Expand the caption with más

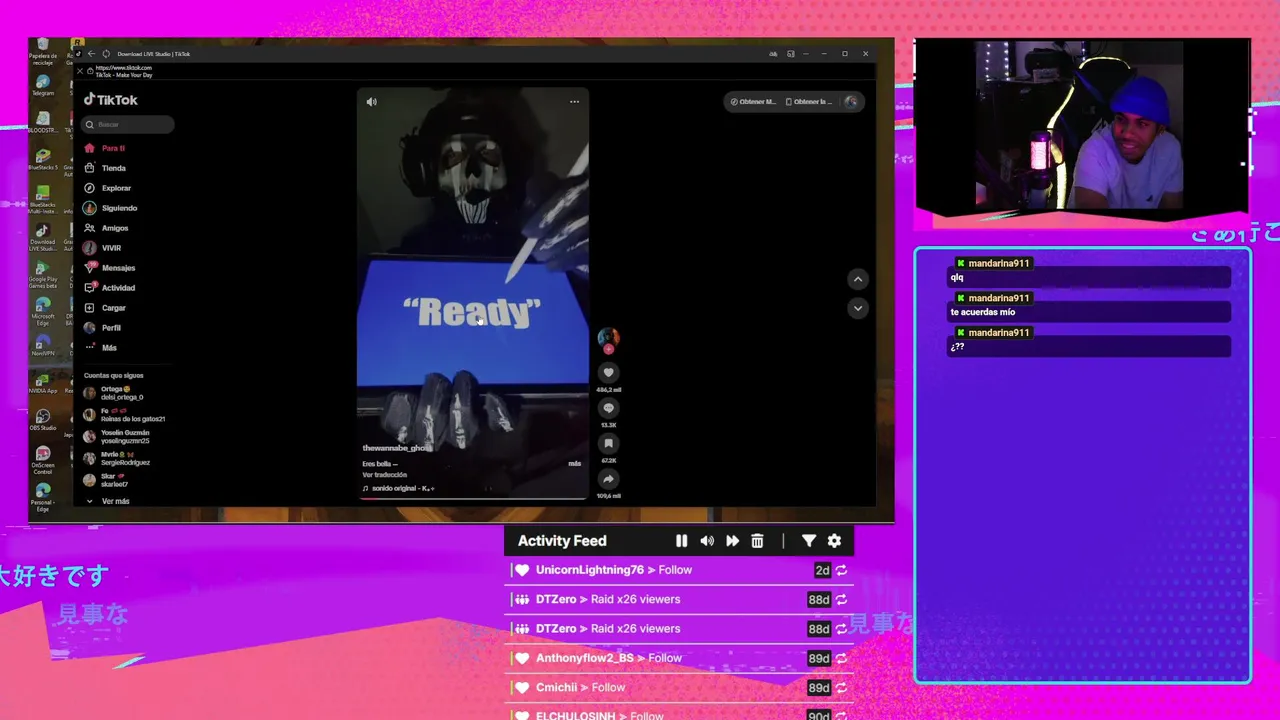click(574, 464)
